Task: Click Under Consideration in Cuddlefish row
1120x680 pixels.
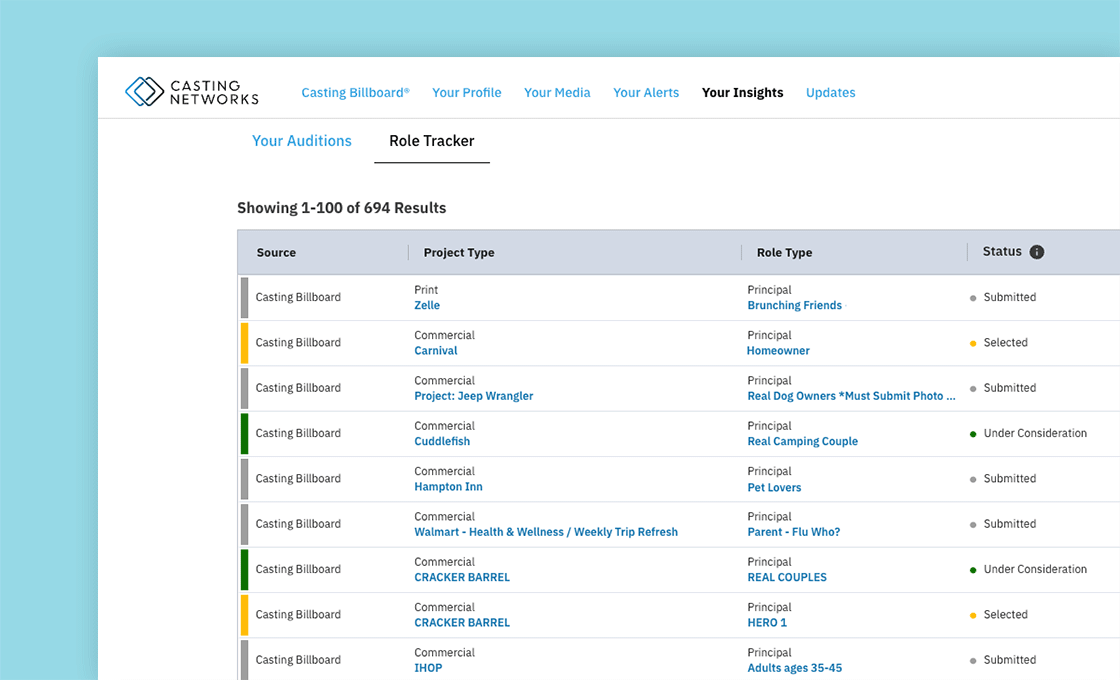Action: click(1035, 434)
